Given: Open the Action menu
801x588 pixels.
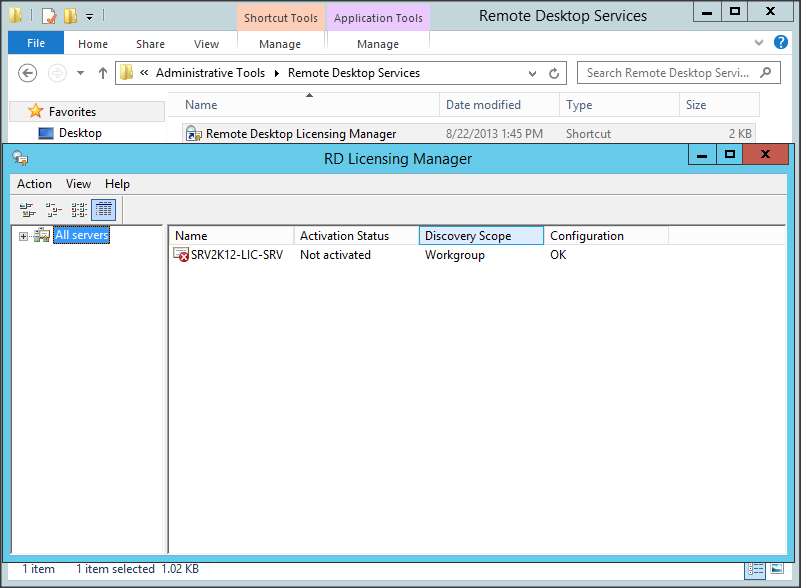Looking at the screenshot, I should click(34, 184).
